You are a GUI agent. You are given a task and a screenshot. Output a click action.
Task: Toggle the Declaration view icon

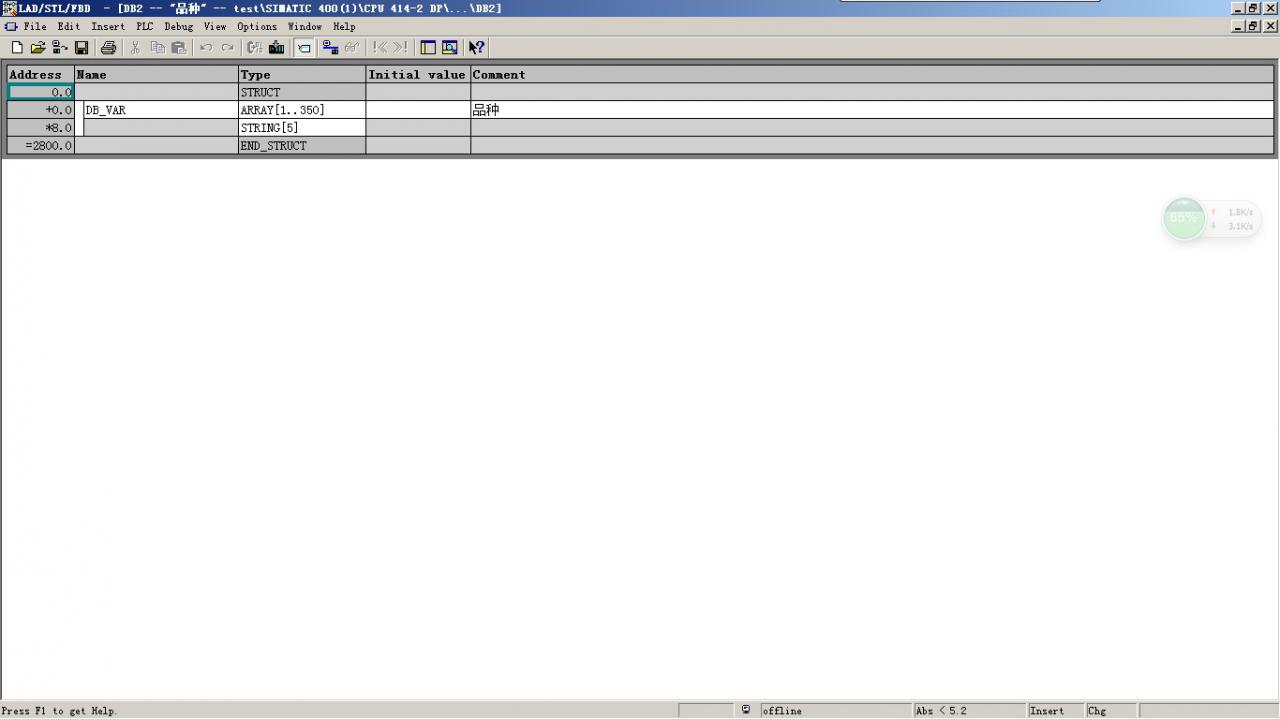coord(304,47)
